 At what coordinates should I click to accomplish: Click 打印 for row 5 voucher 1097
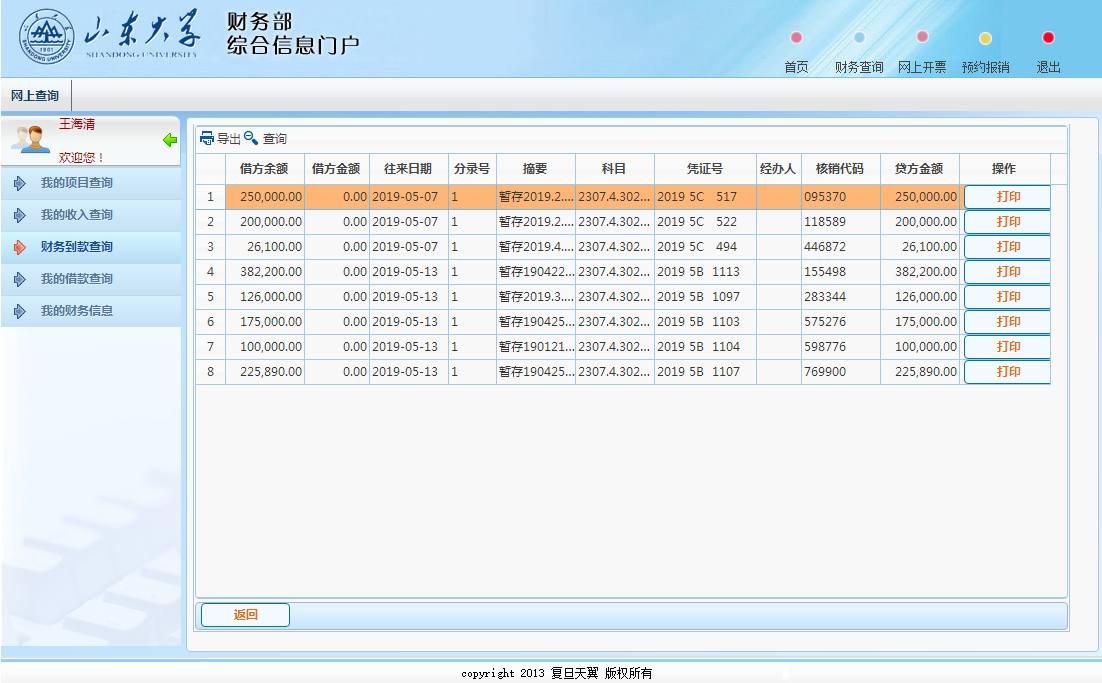1007,297
